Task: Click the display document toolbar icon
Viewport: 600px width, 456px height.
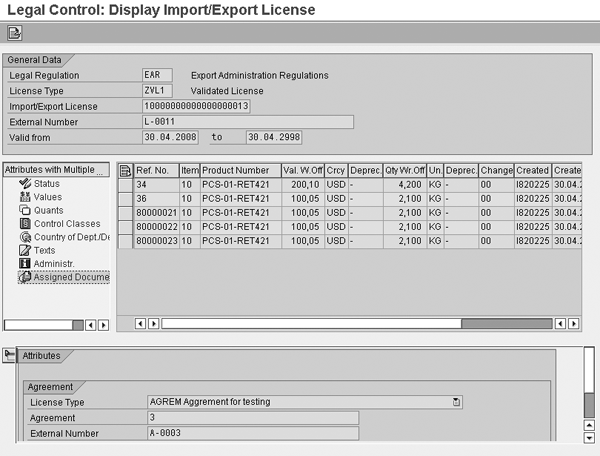Action: pyautogui.click(x=15, y=33)
